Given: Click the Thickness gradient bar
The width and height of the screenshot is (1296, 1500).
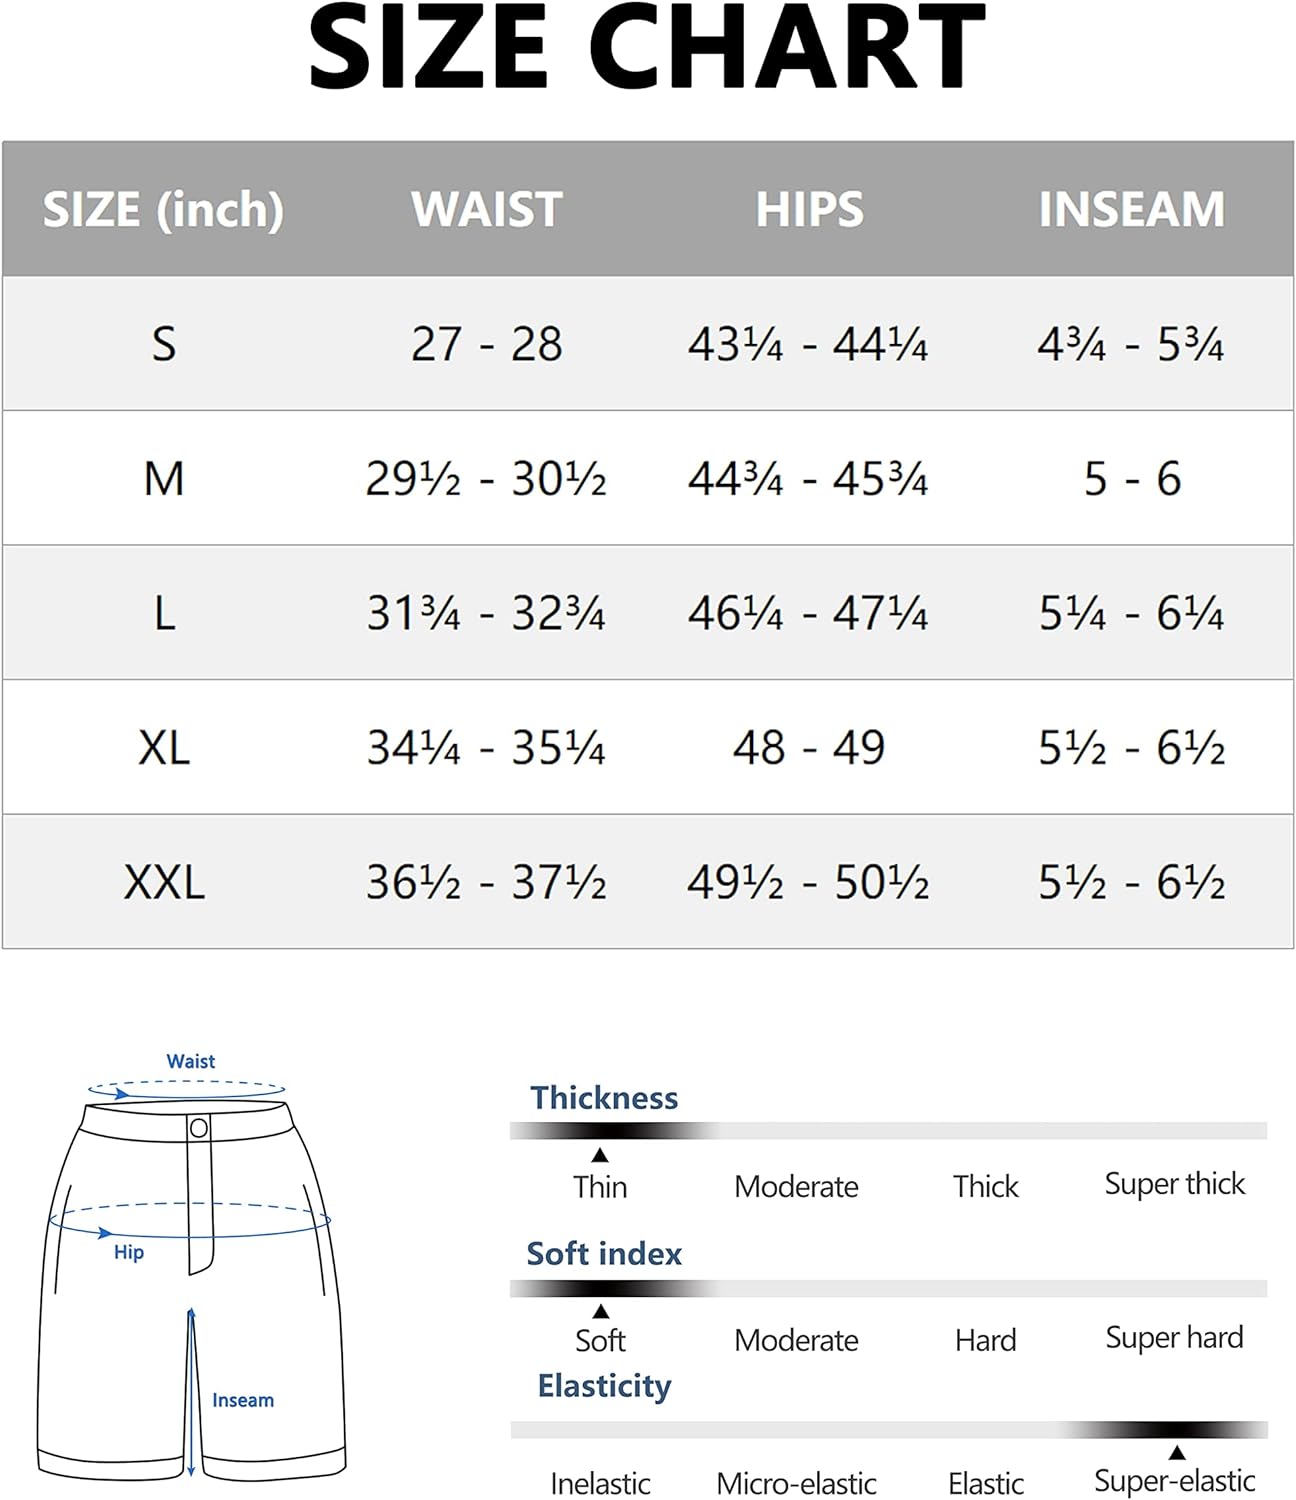Looking at the screenshot, I should click(x=888, y=1131).
